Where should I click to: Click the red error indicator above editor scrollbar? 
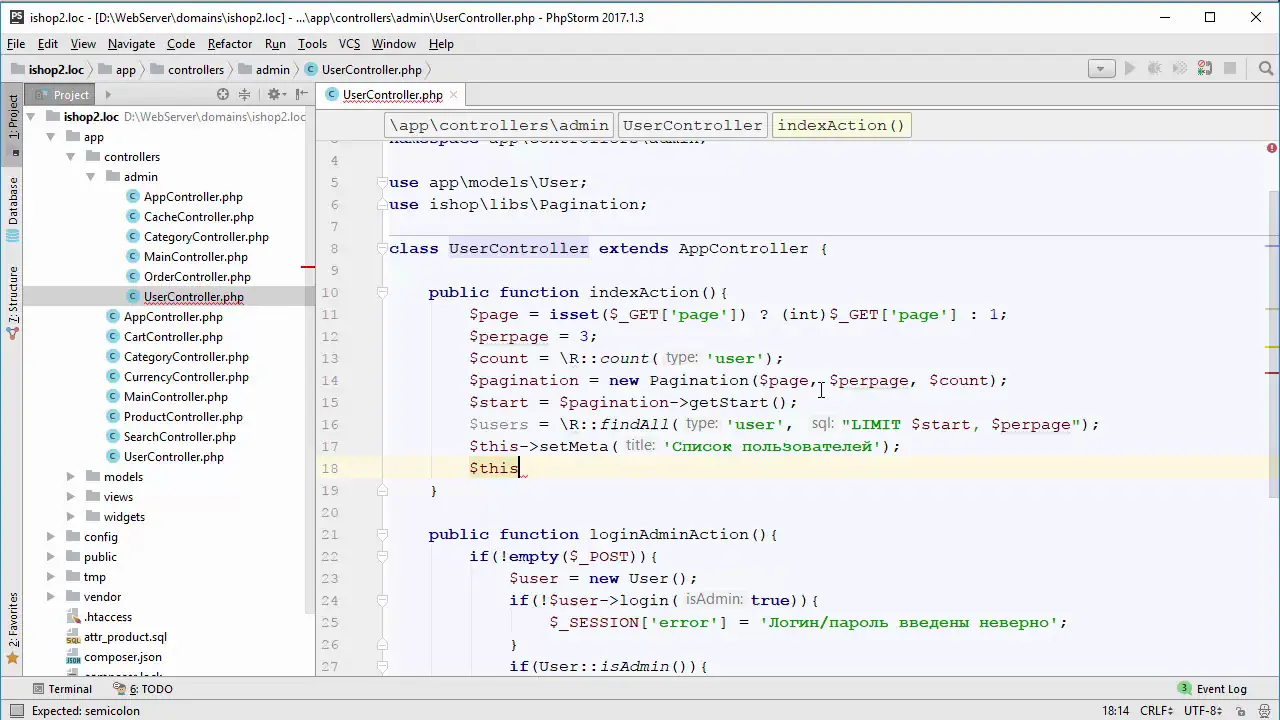point(1272,148)
